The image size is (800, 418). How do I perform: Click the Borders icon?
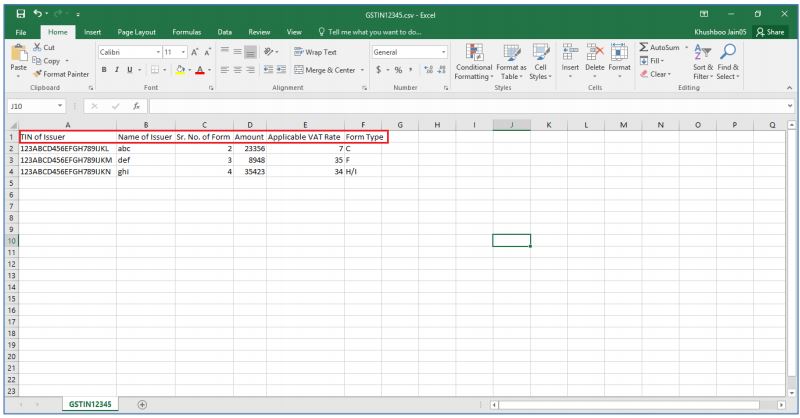tap(155, 69)
